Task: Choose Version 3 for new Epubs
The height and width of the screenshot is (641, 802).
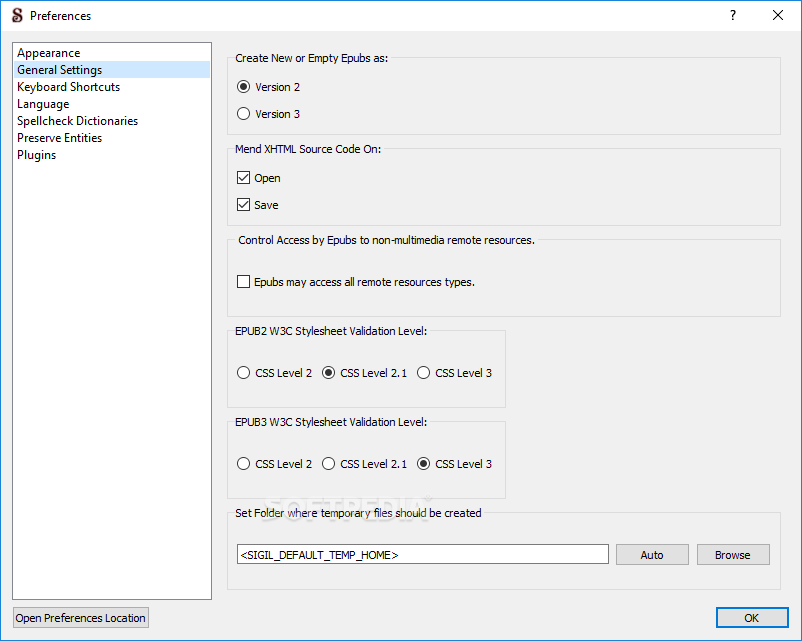Action: tap(244, 114)
